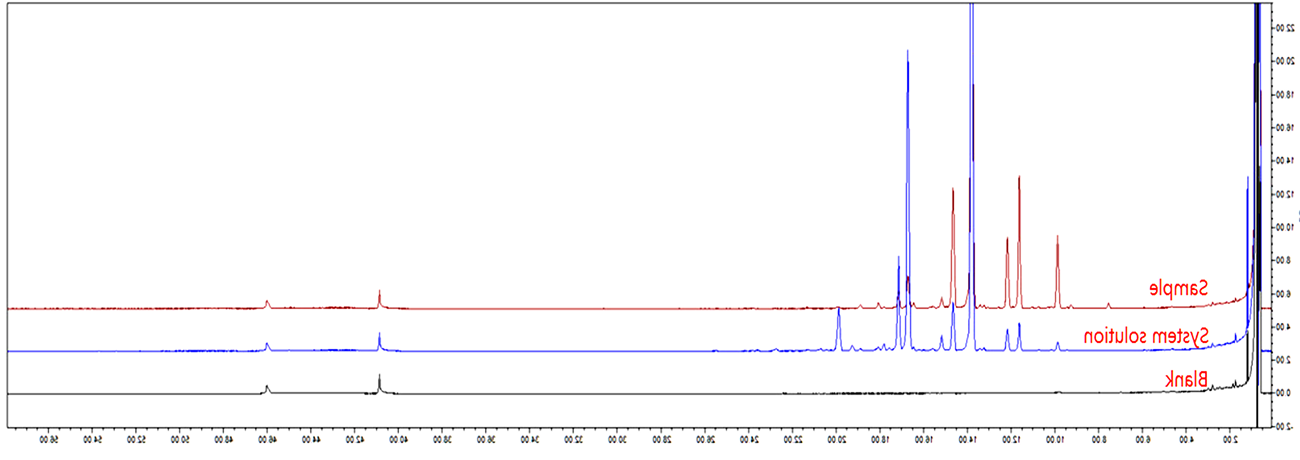Screen dimensions: 1300x460
Task: Click the 32.00 tick on the time axis
Action: (x=575, y=440)
